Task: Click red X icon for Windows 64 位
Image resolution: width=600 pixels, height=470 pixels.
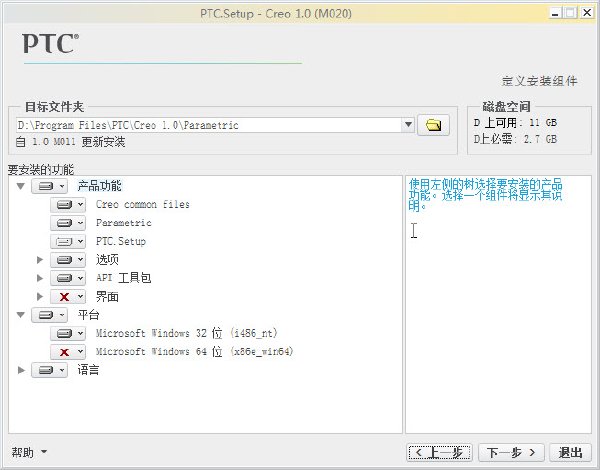Action: 68,352
